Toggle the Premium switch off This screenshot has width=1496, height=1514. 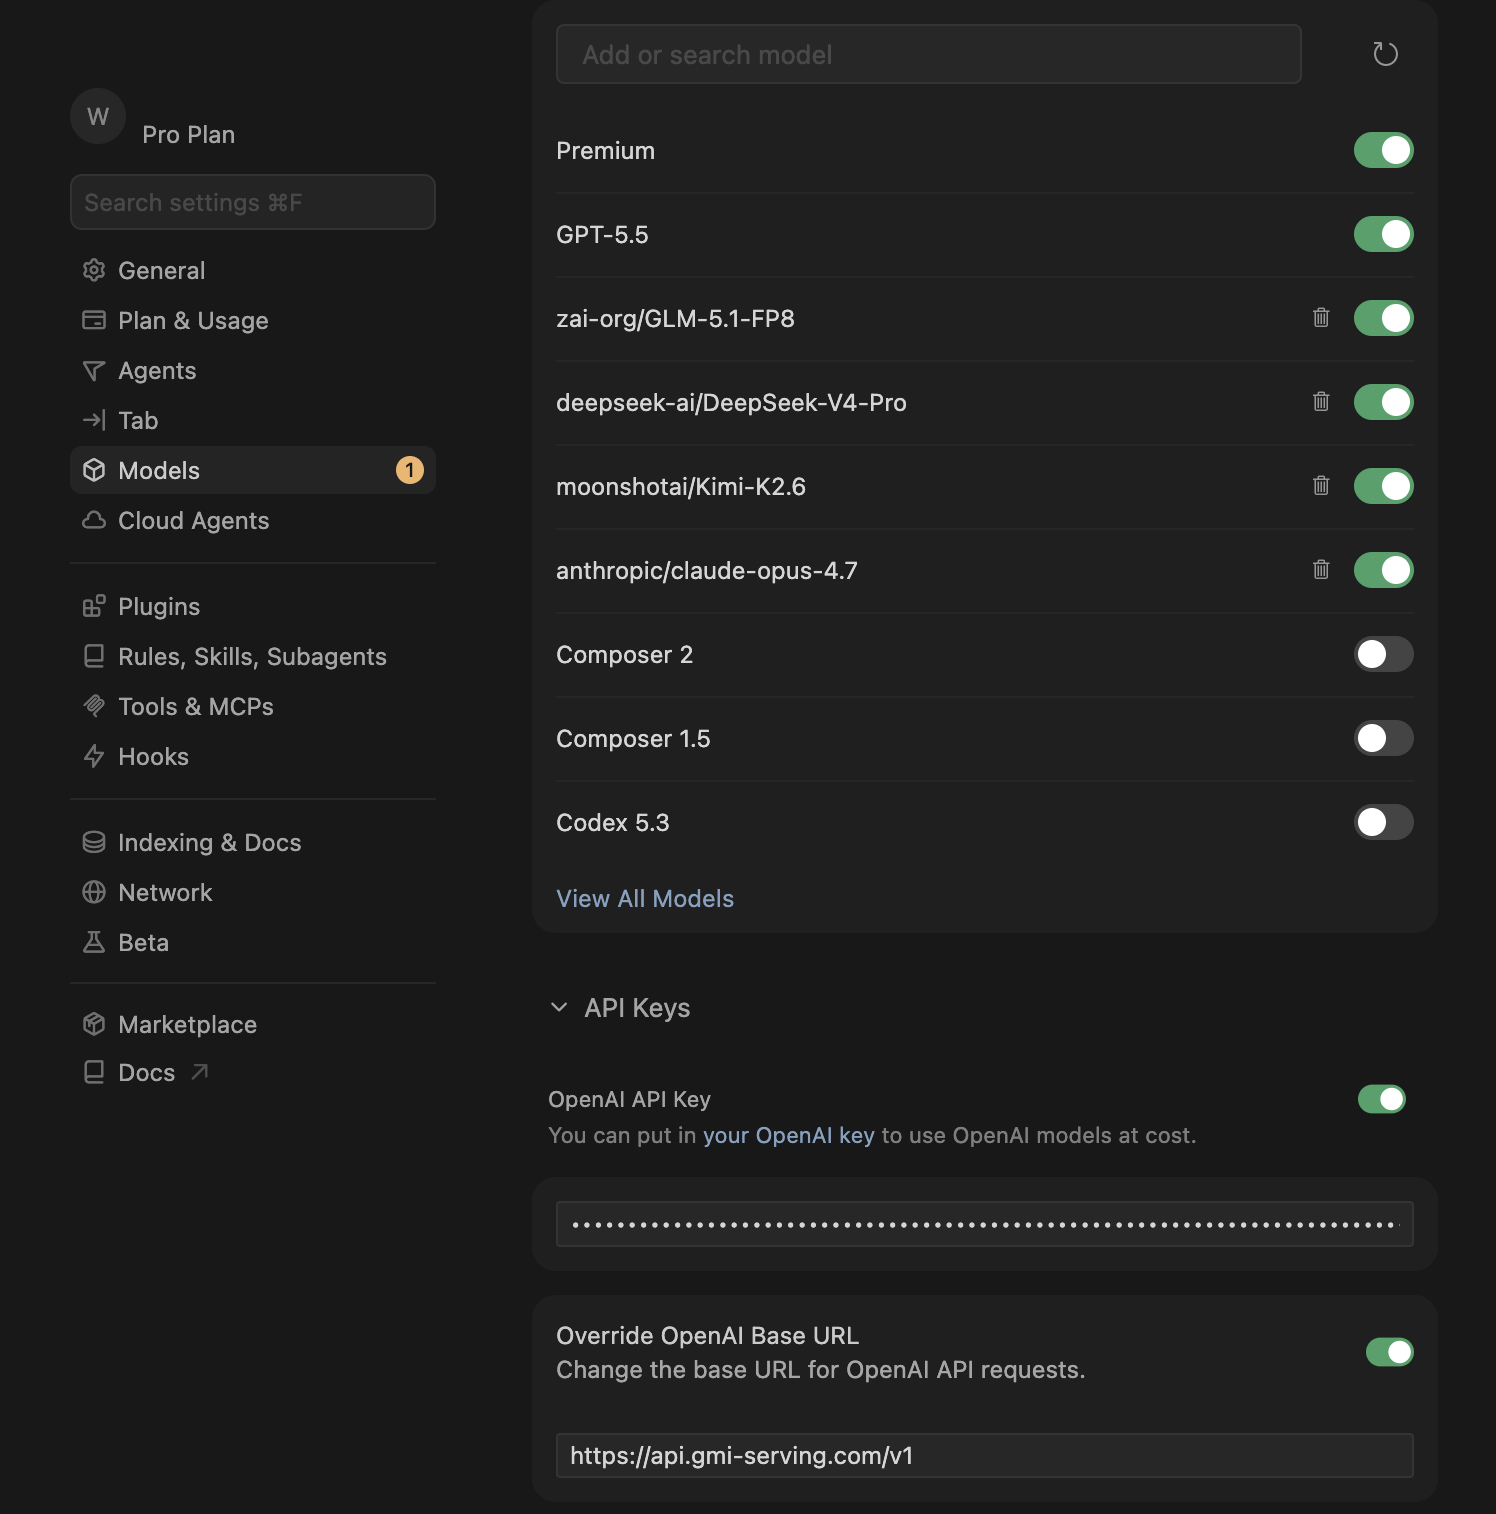tap(1384, 150)
